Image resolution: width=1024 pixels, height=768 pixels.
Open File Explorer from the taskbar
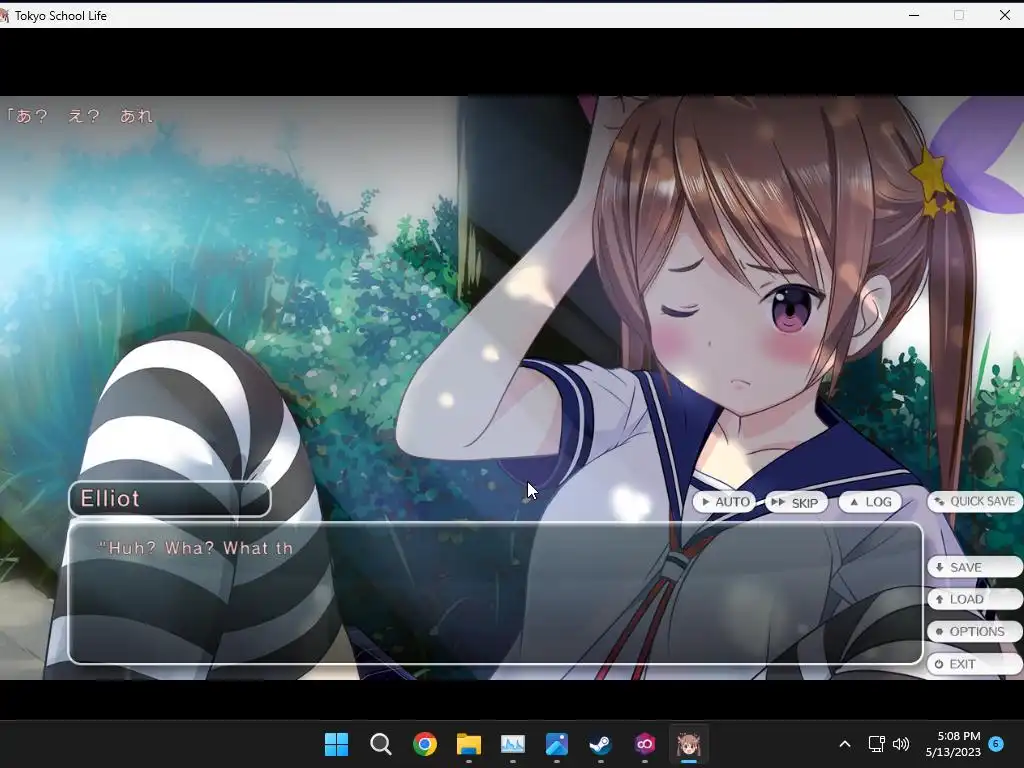click(469, 744)
